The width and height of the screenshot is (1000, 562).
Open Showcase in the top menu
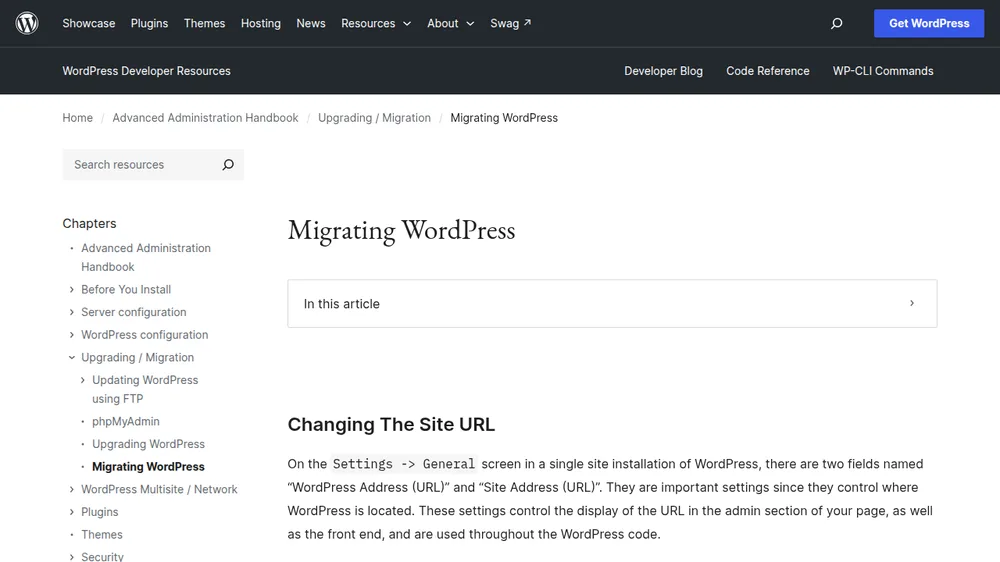click(89, 24)
